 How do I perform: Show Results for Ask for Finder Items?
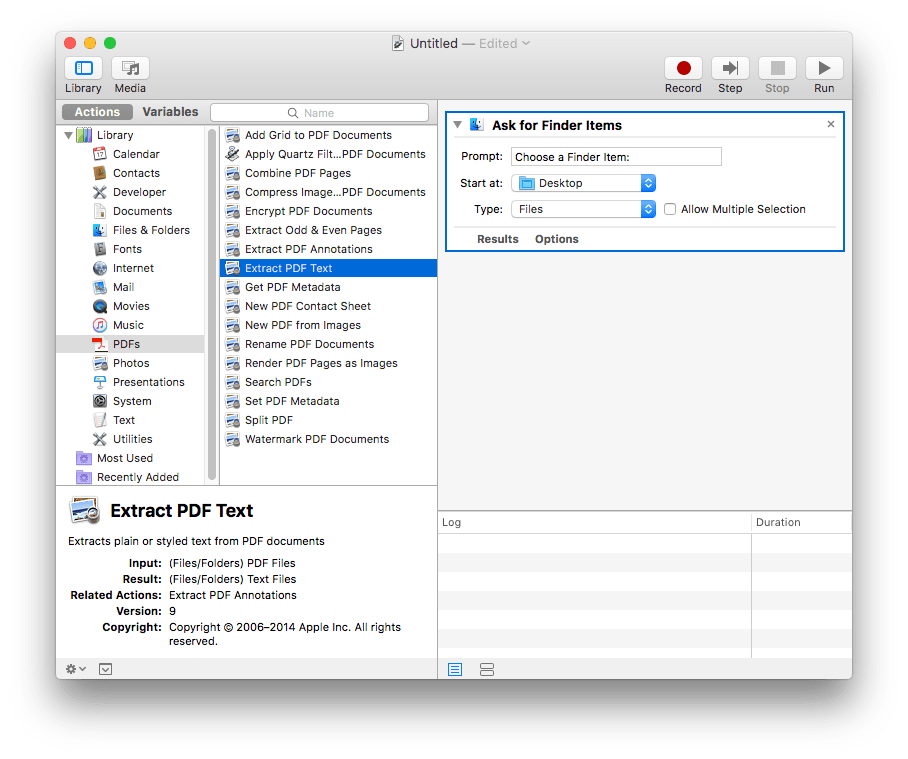click(497, 239)
